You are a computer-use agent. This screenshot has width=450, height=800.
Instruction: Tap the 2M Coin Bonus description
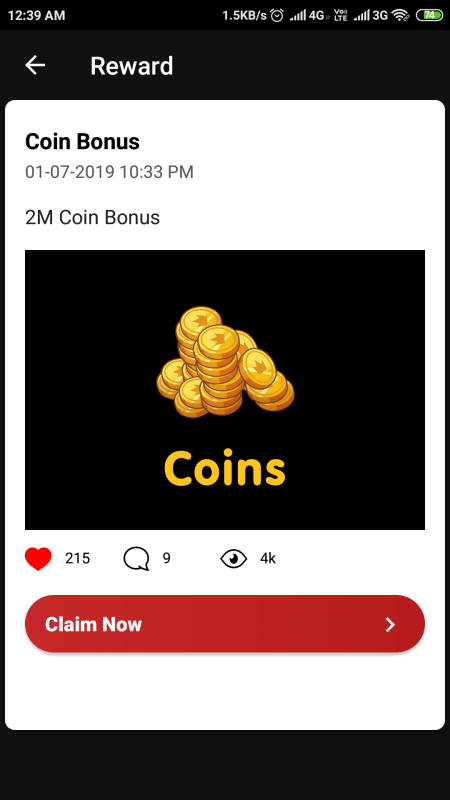92,218
